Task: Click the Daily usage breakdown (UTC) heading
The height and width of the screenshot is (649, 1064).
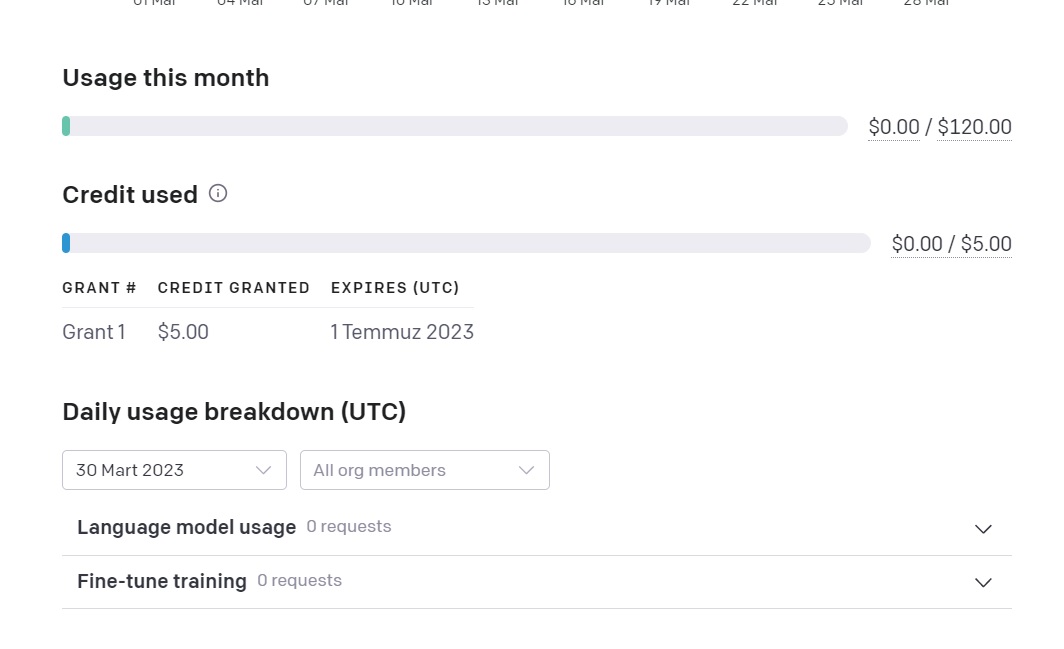Action: [x=234, y=412]
